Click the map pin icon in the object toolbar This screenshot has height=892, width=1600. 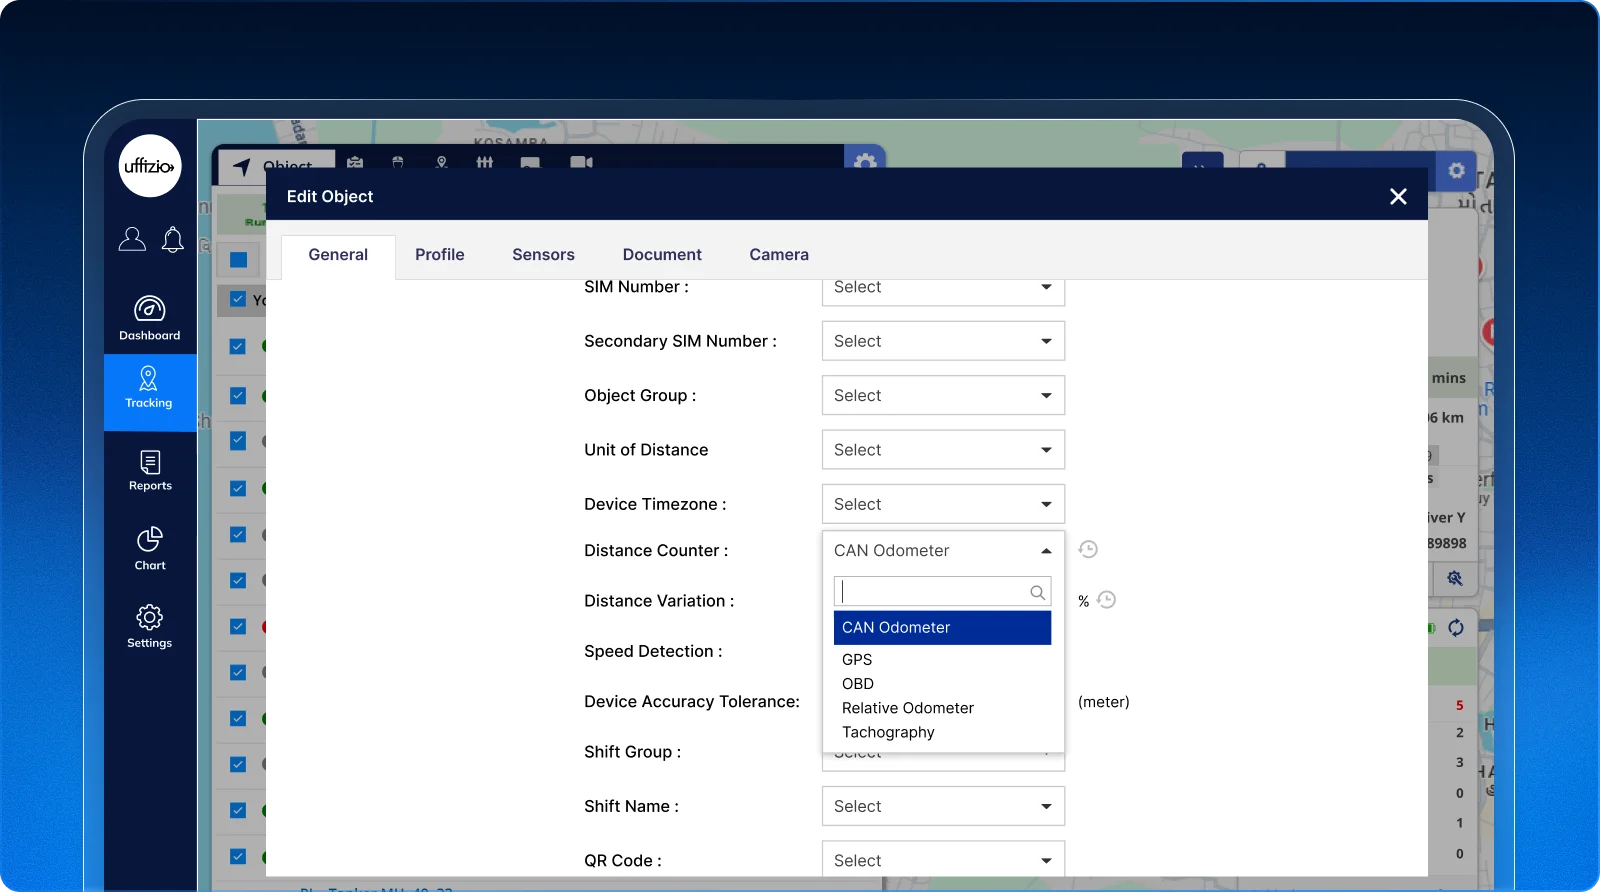442,162
